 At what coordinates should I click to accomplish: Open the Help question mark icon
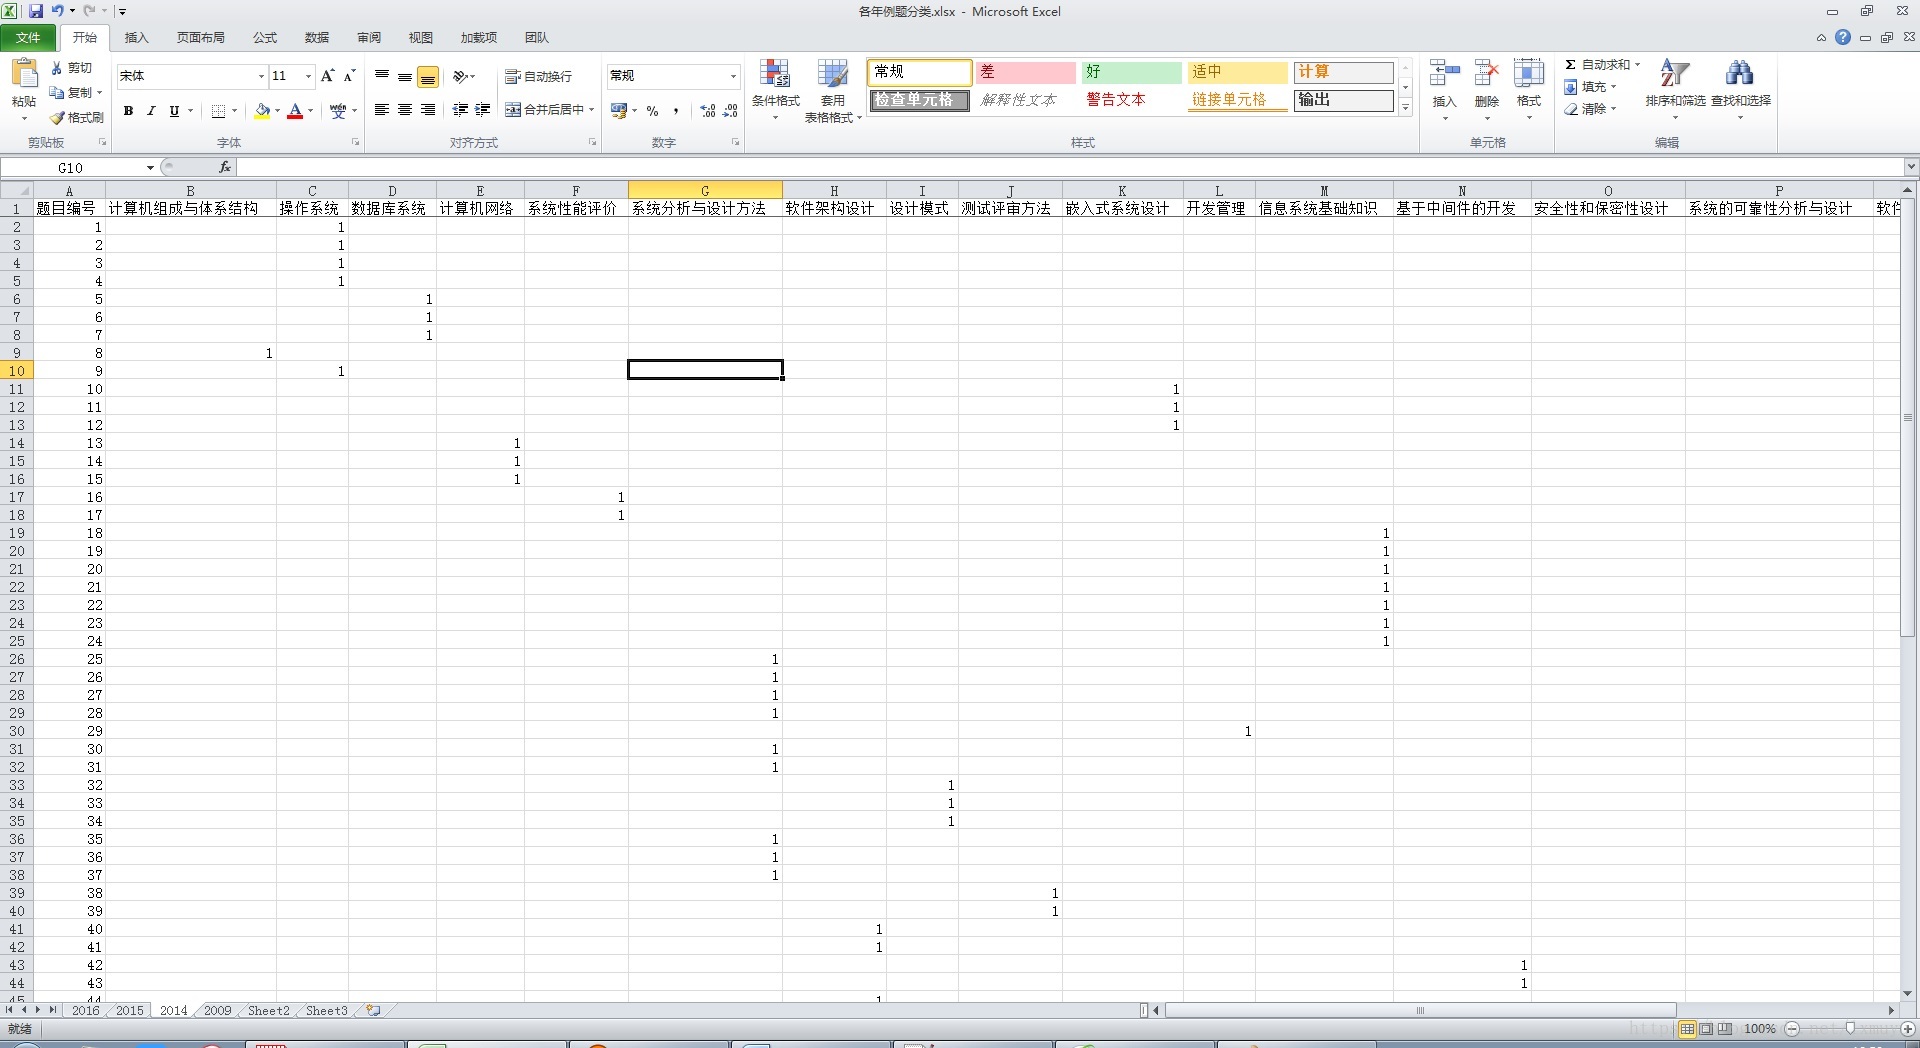point(1843,38)
